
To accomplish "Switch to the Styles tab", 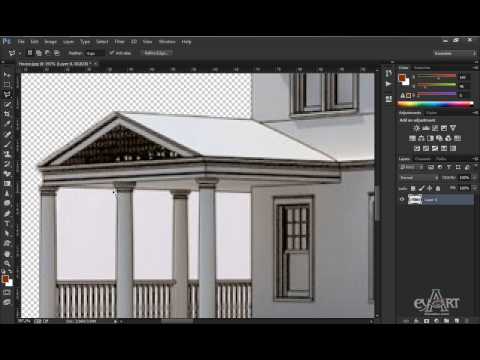I will click(431, 113).
